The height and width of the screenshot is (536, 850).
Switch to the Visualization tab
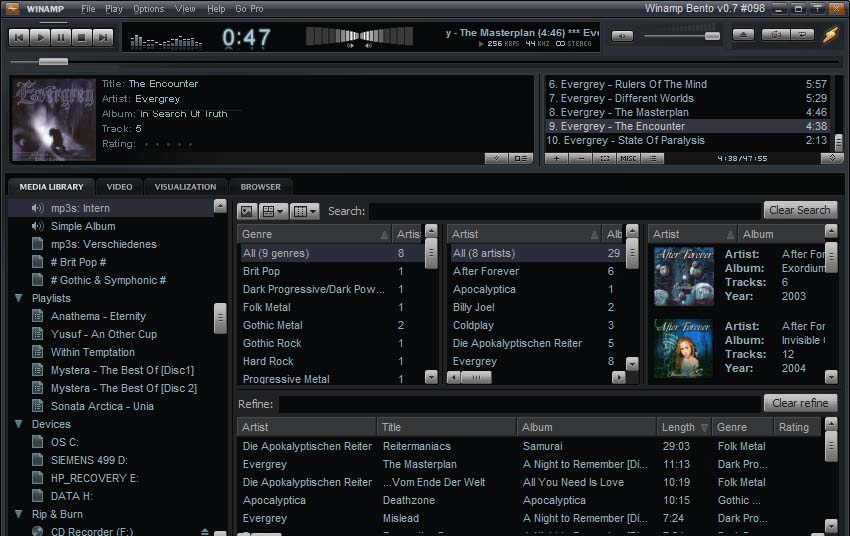[x=185, y=186]
